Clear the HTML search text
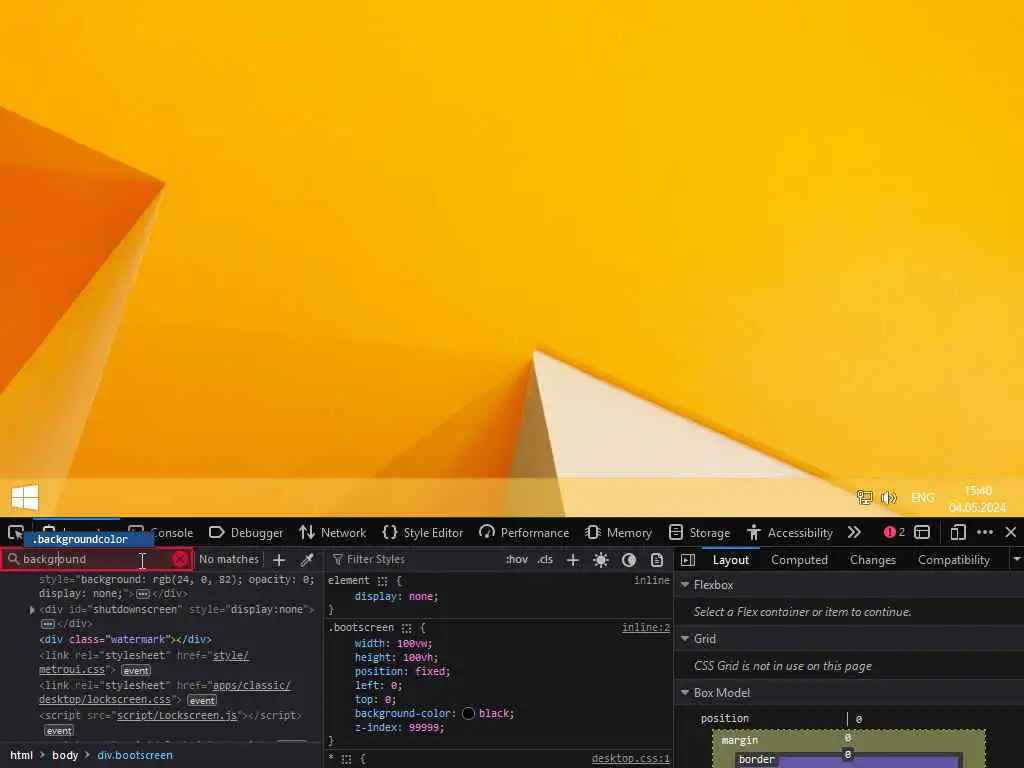Screen dimensions: 1024x768 pos(180,559)
